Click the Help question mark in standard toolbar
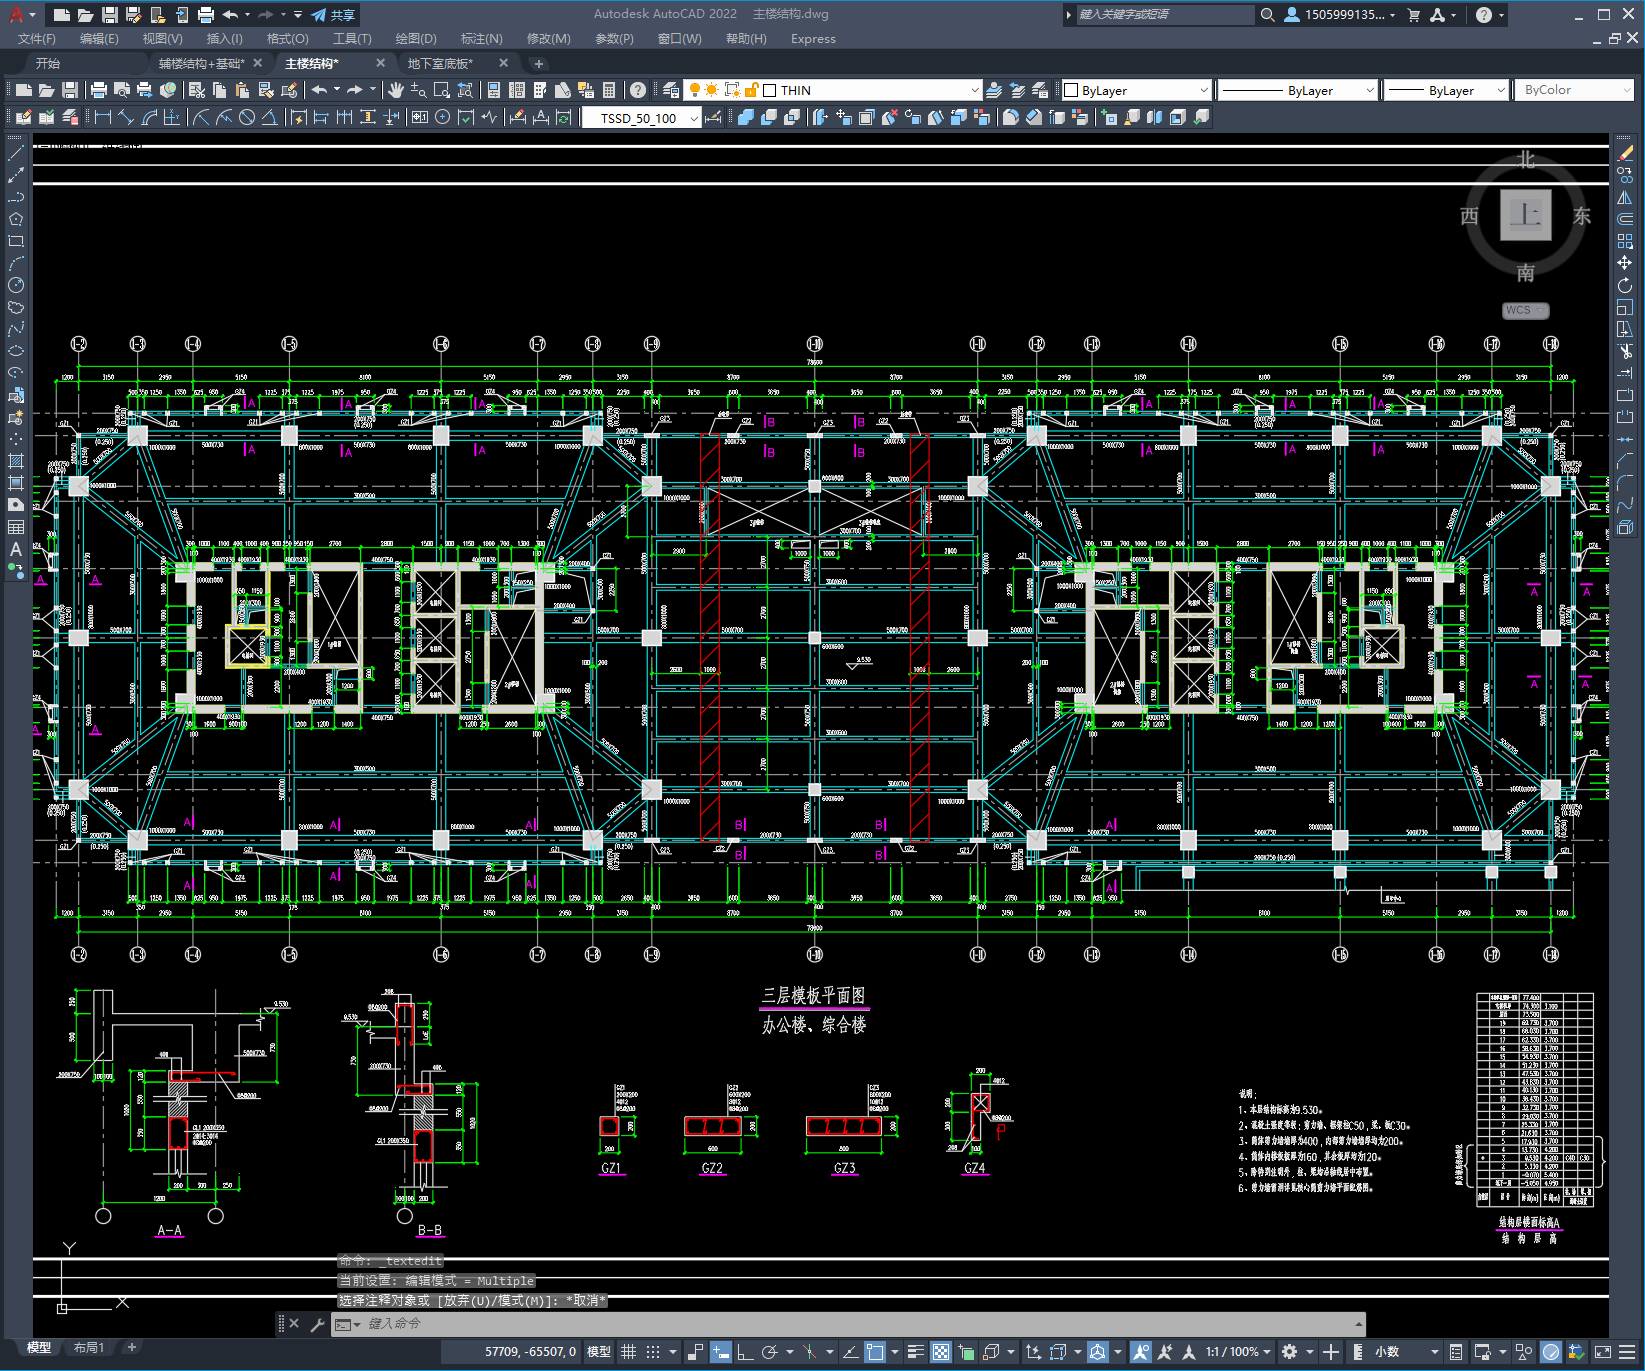This screenshot has width=1645, height=1371. [x=638, y=90]
